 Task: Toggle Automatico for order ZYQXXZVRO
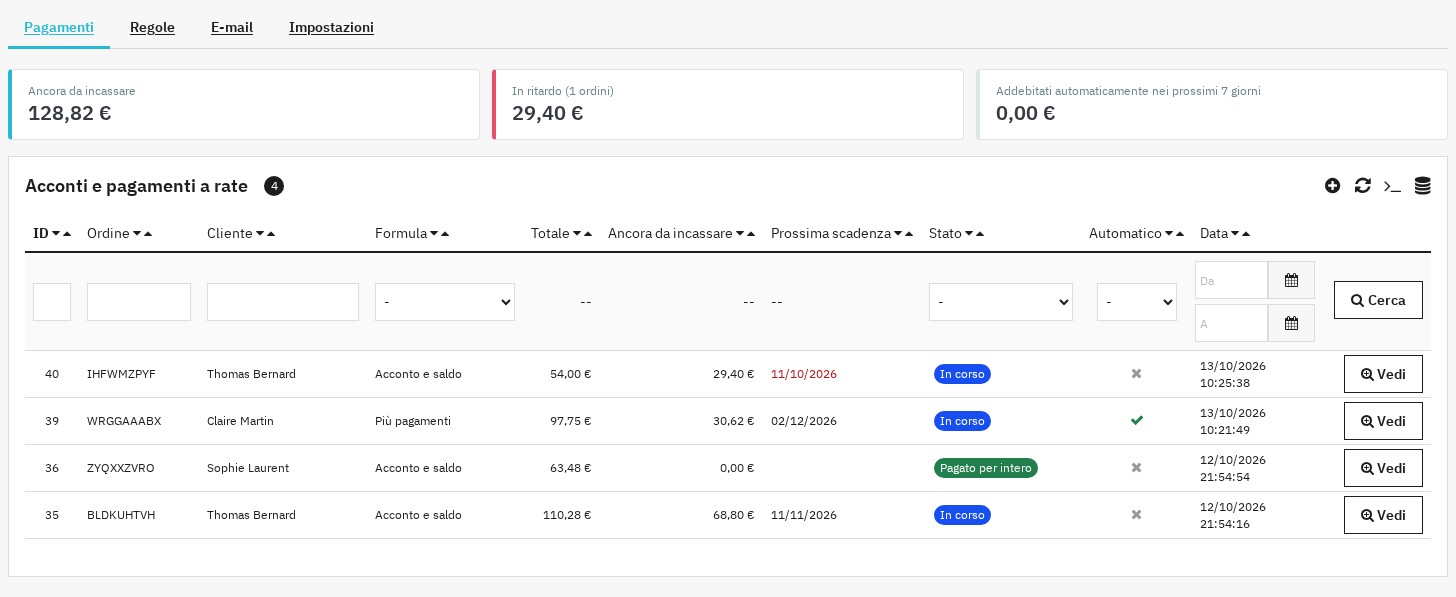[x=1136, y=468]
